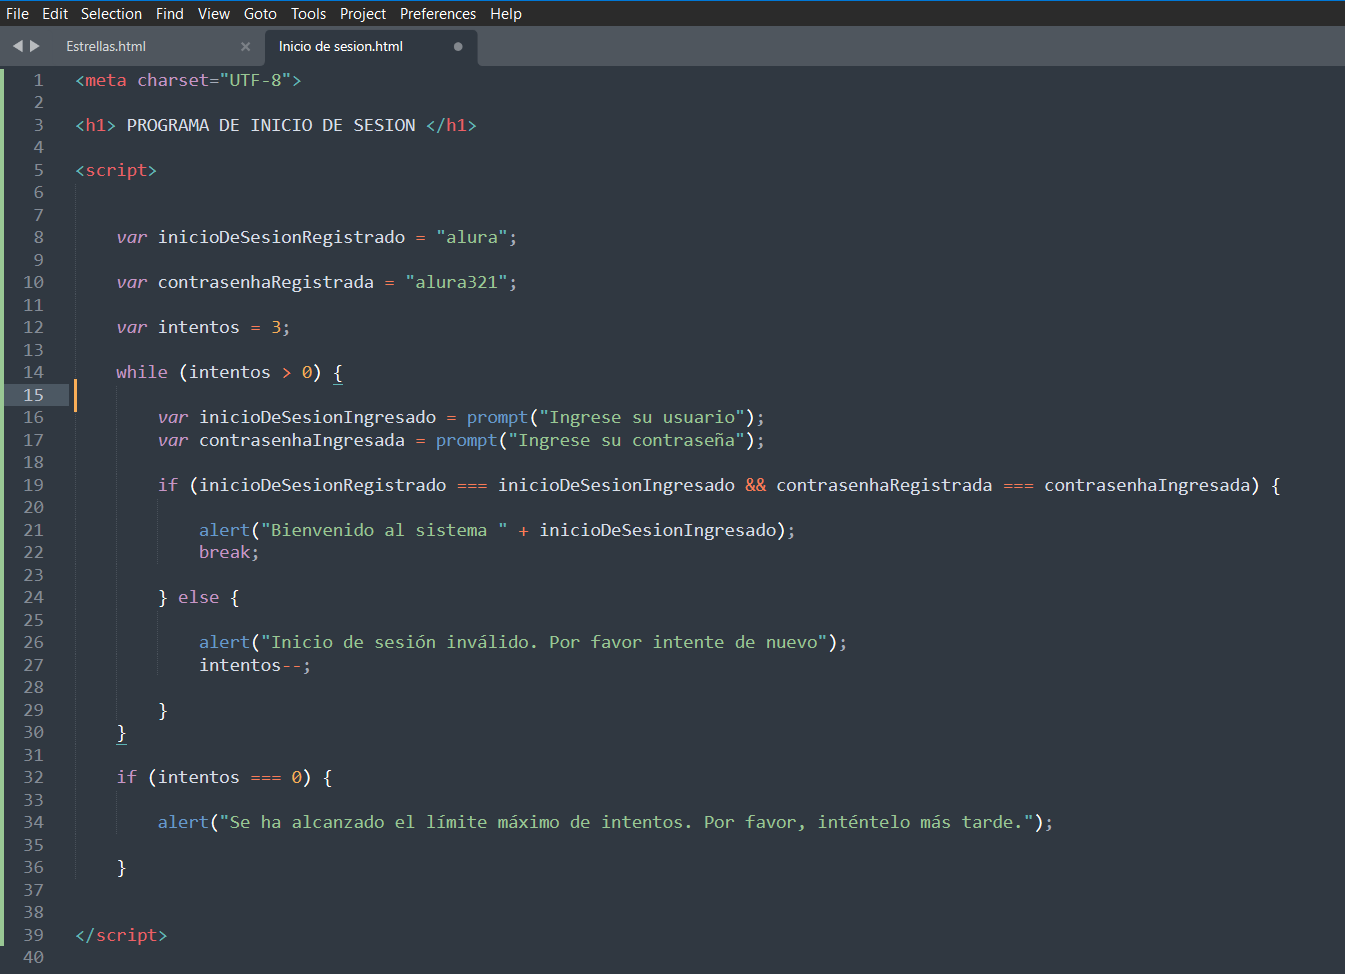Open the Preferences menu
This screenshot has height=974, width=1345.
(438, 14)
